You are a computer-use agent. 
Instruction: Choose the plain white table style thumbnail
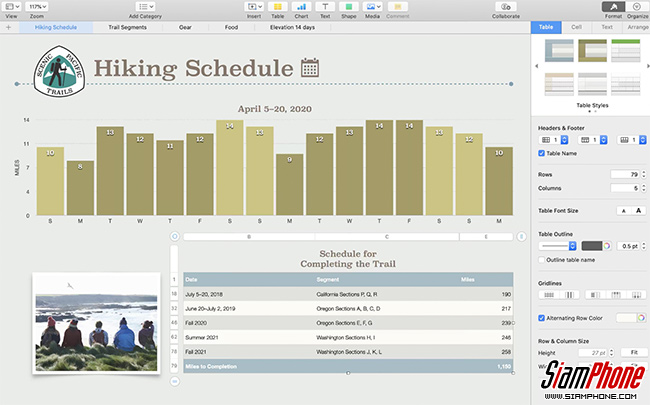click(x=626, y=84)
